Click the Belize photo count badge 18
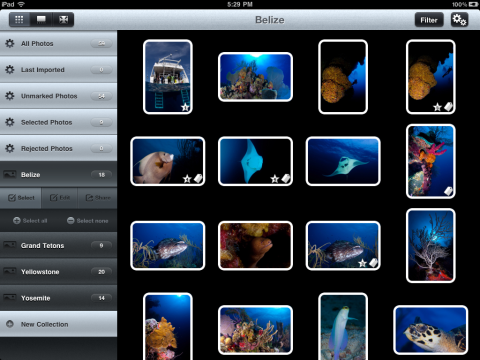This screenshot has width=480, height=360. coord(101,175)
